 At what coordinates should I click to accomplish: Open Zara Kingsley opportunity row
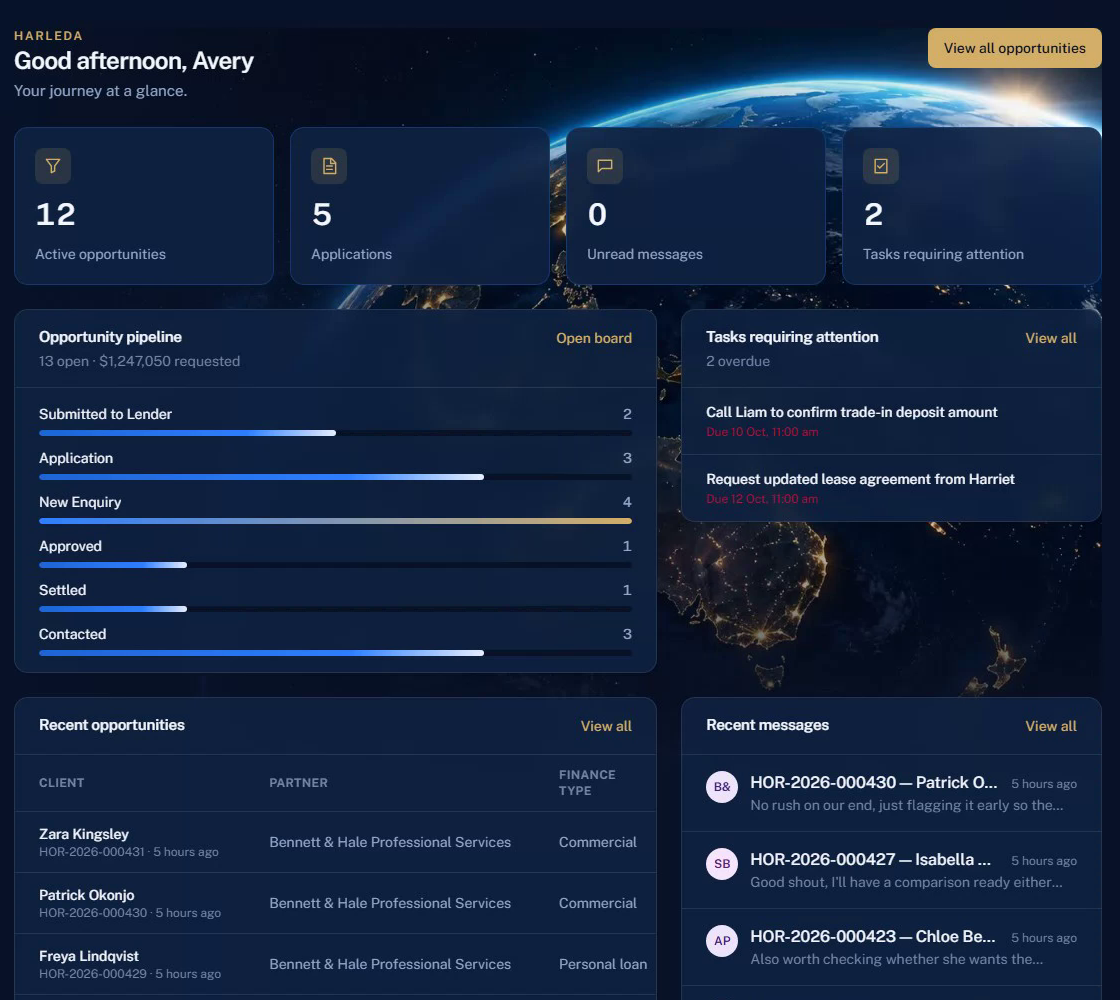(x=335, y=842)
